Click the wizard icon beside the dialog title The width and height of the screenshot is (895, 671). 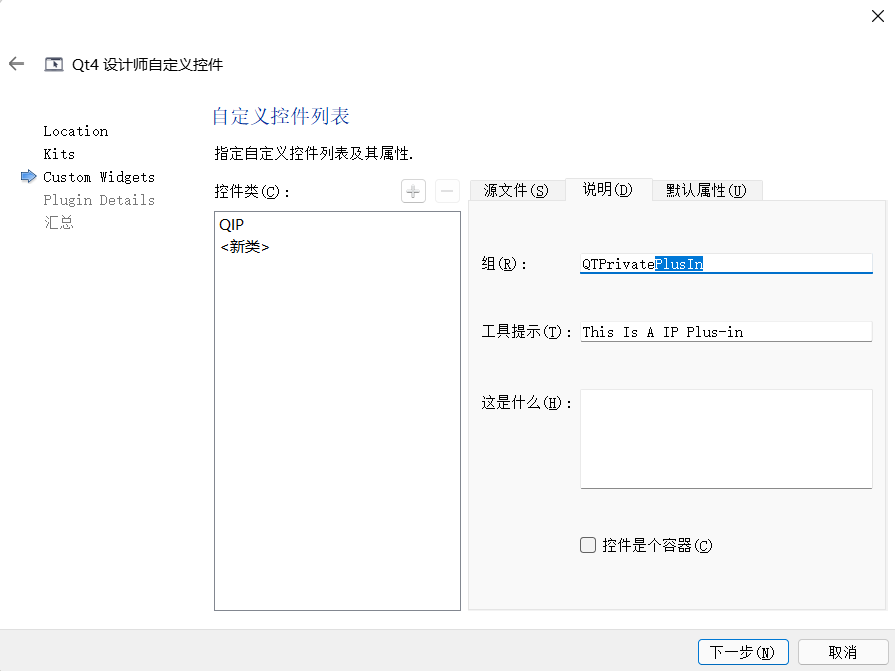click(x=54, y=63)
